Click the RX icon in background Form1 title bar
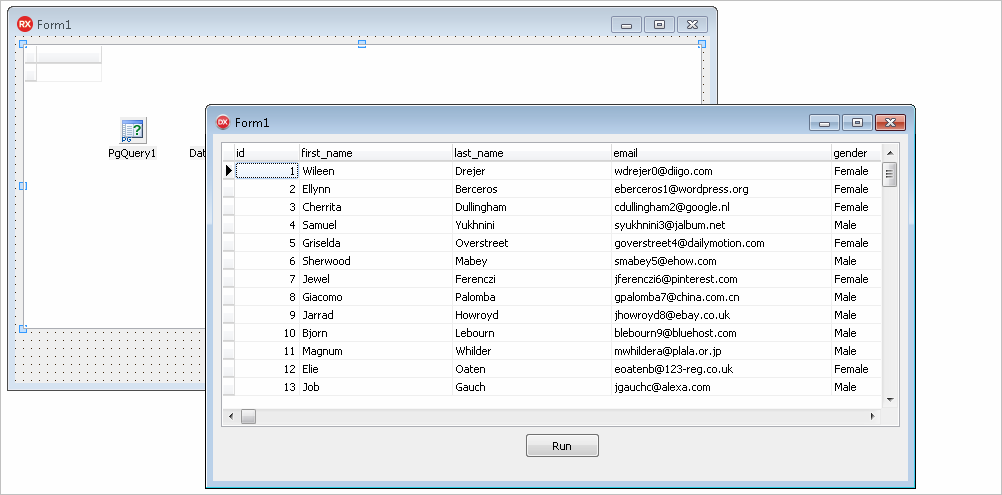The height and width of the screenshot is (495, 1002). pos(25,24)
